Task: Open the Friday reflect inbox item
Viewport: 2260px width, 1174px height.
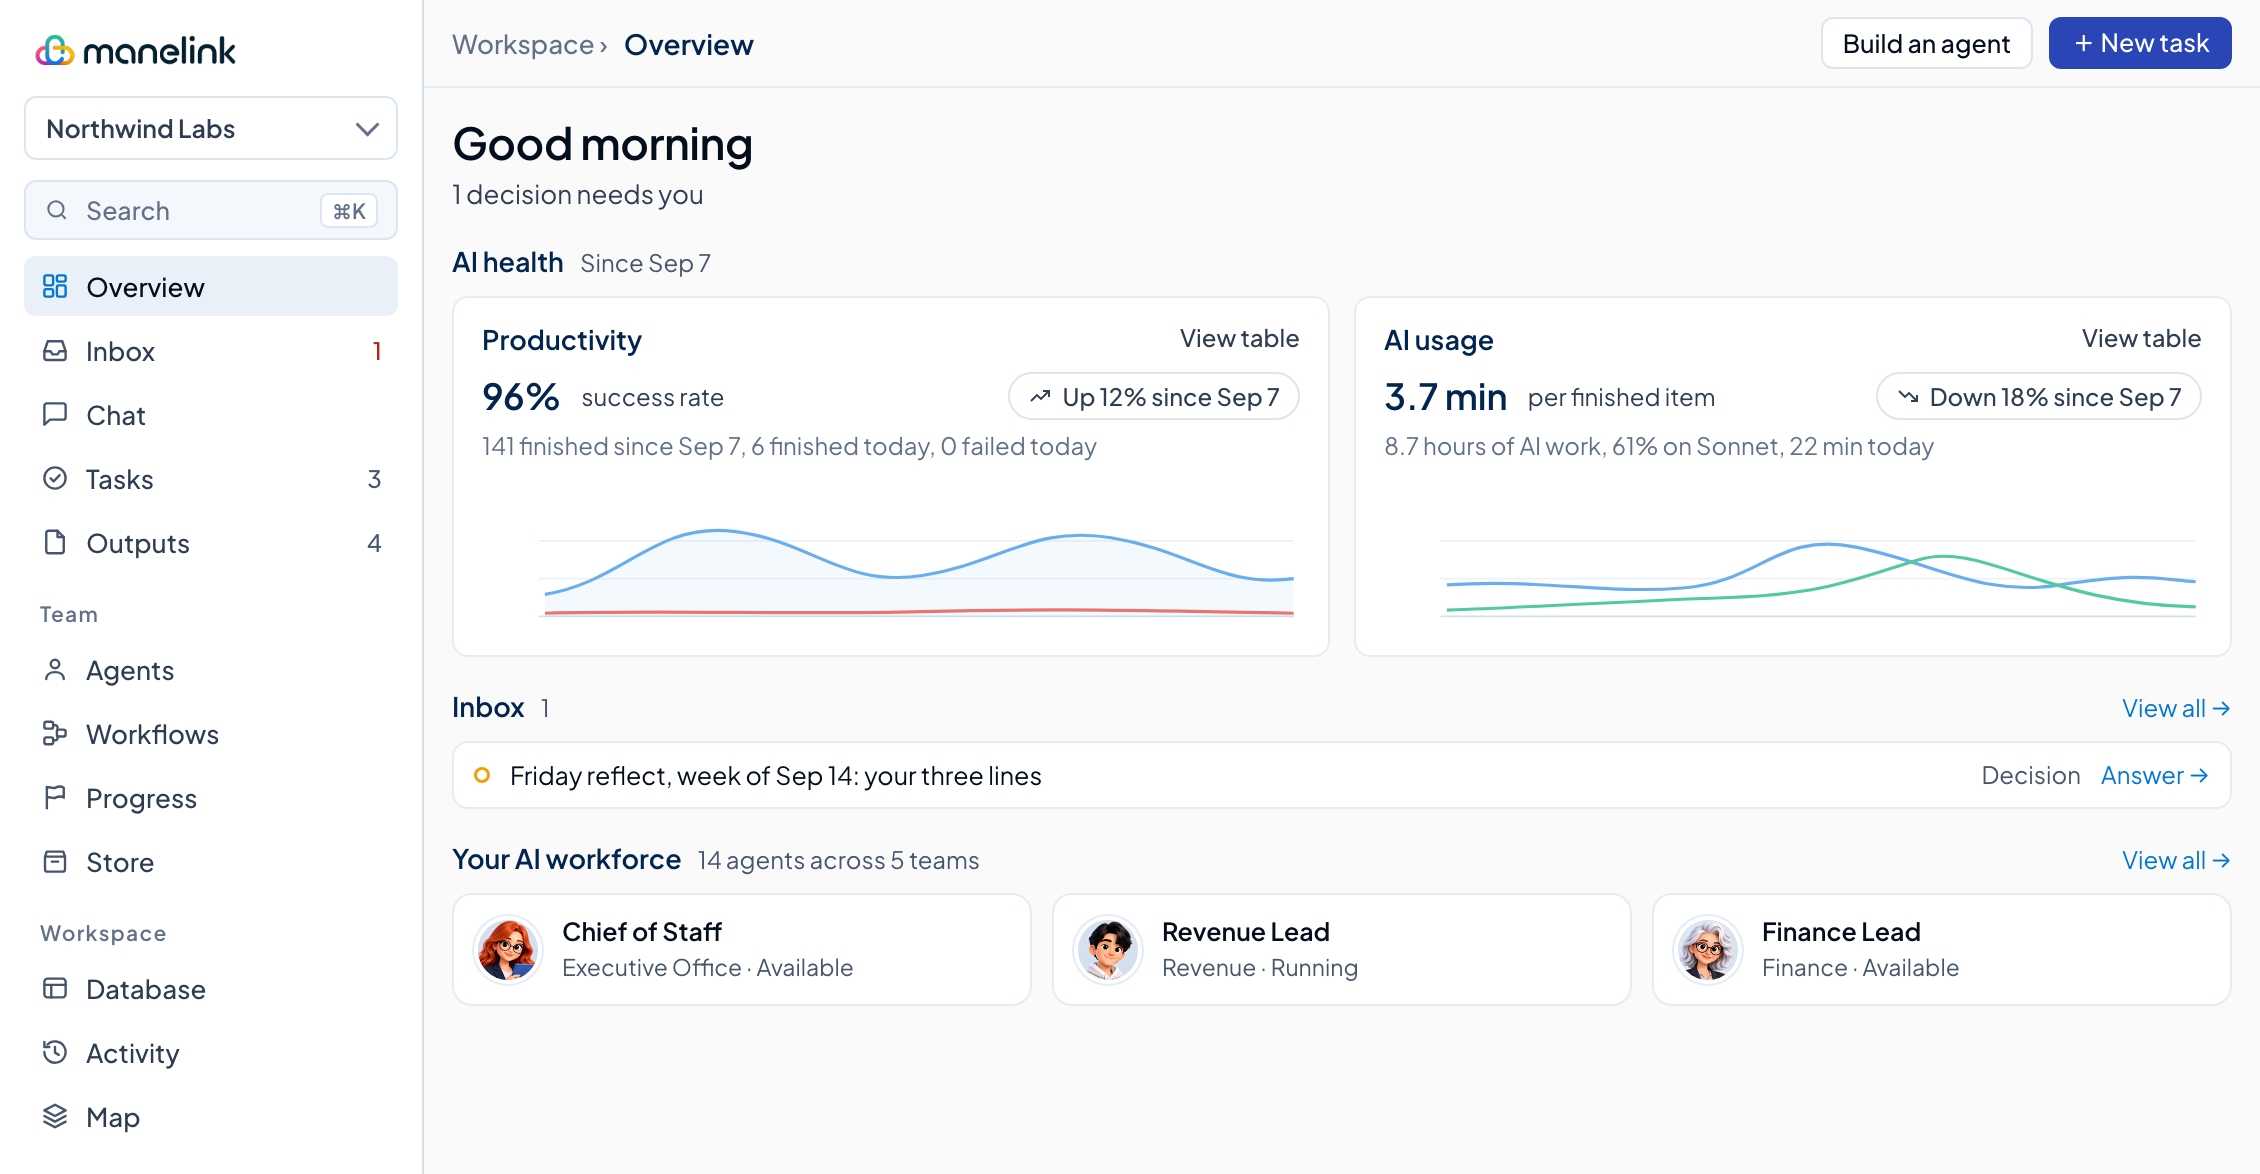Action: [x=1341, y=775]
